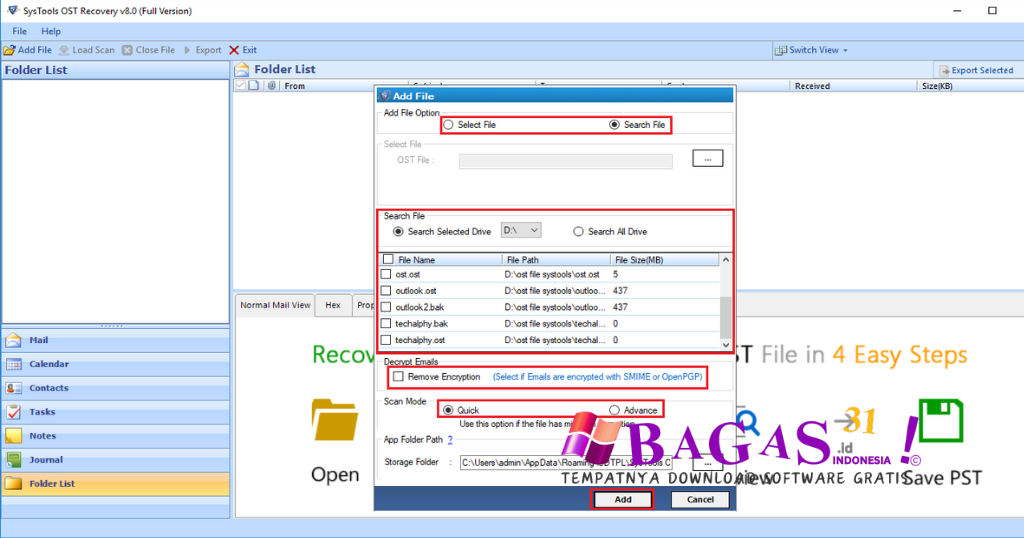1024x538 pixels.
Task: Check the techalphy.ost file checkbox
Action: point(386,340)
